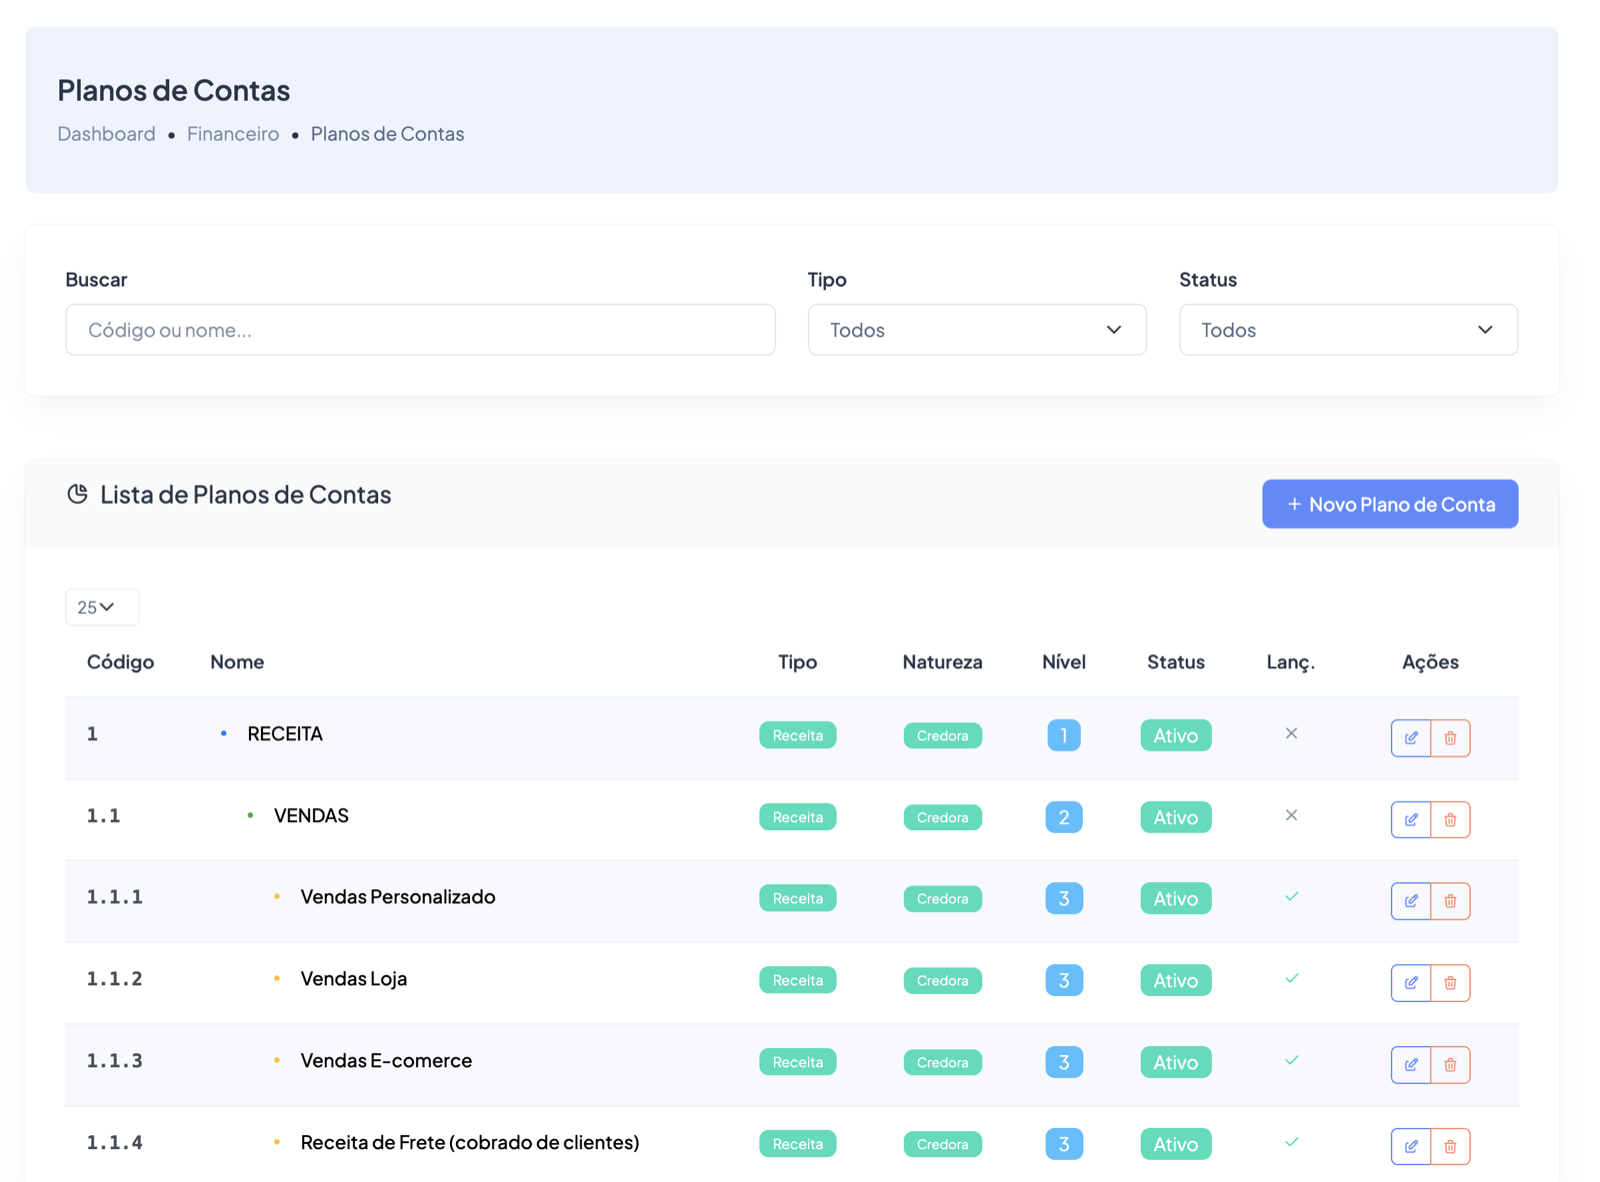
Task: Go to Dashboard breadcrumb link
Action: [106, 134]
